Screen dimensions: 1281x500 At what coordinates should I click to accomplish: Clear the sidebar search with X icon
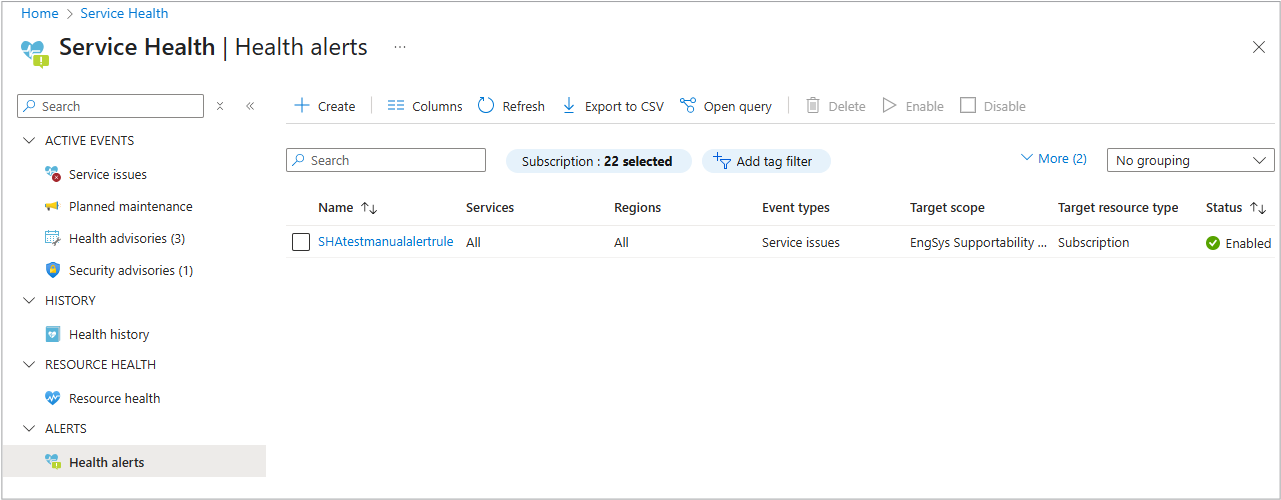(220, 106)
